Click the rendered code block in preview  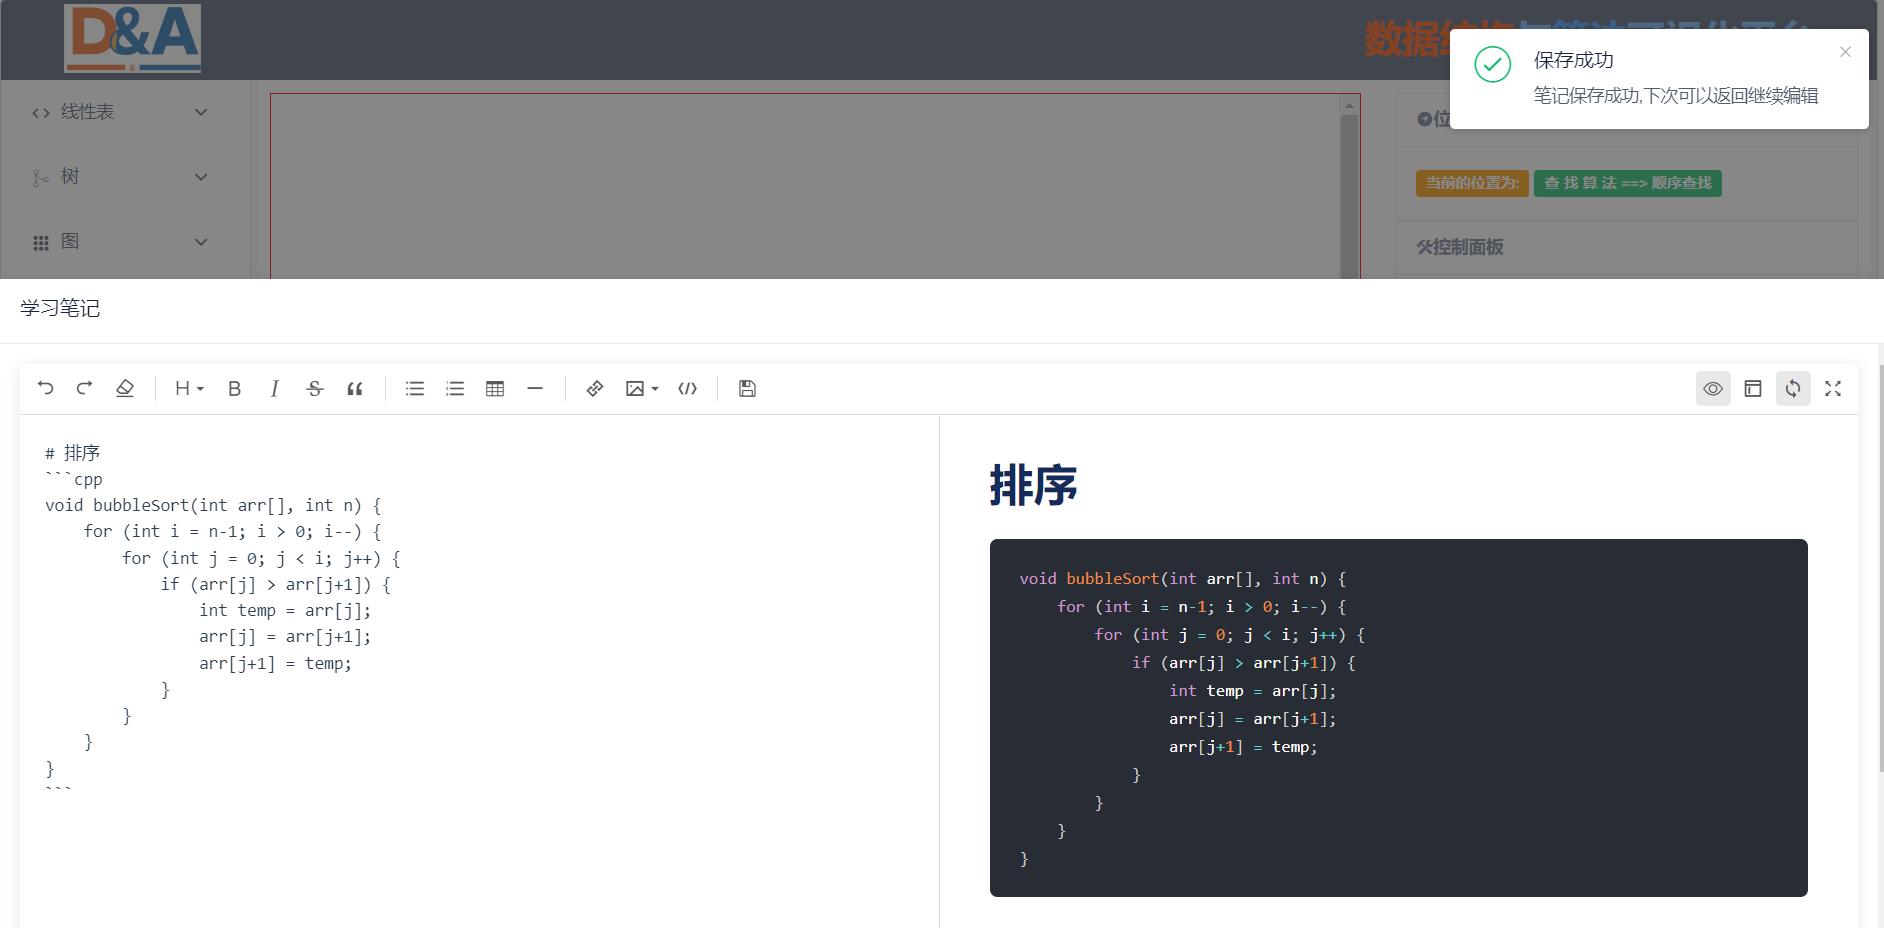(x=1399, y=718)
